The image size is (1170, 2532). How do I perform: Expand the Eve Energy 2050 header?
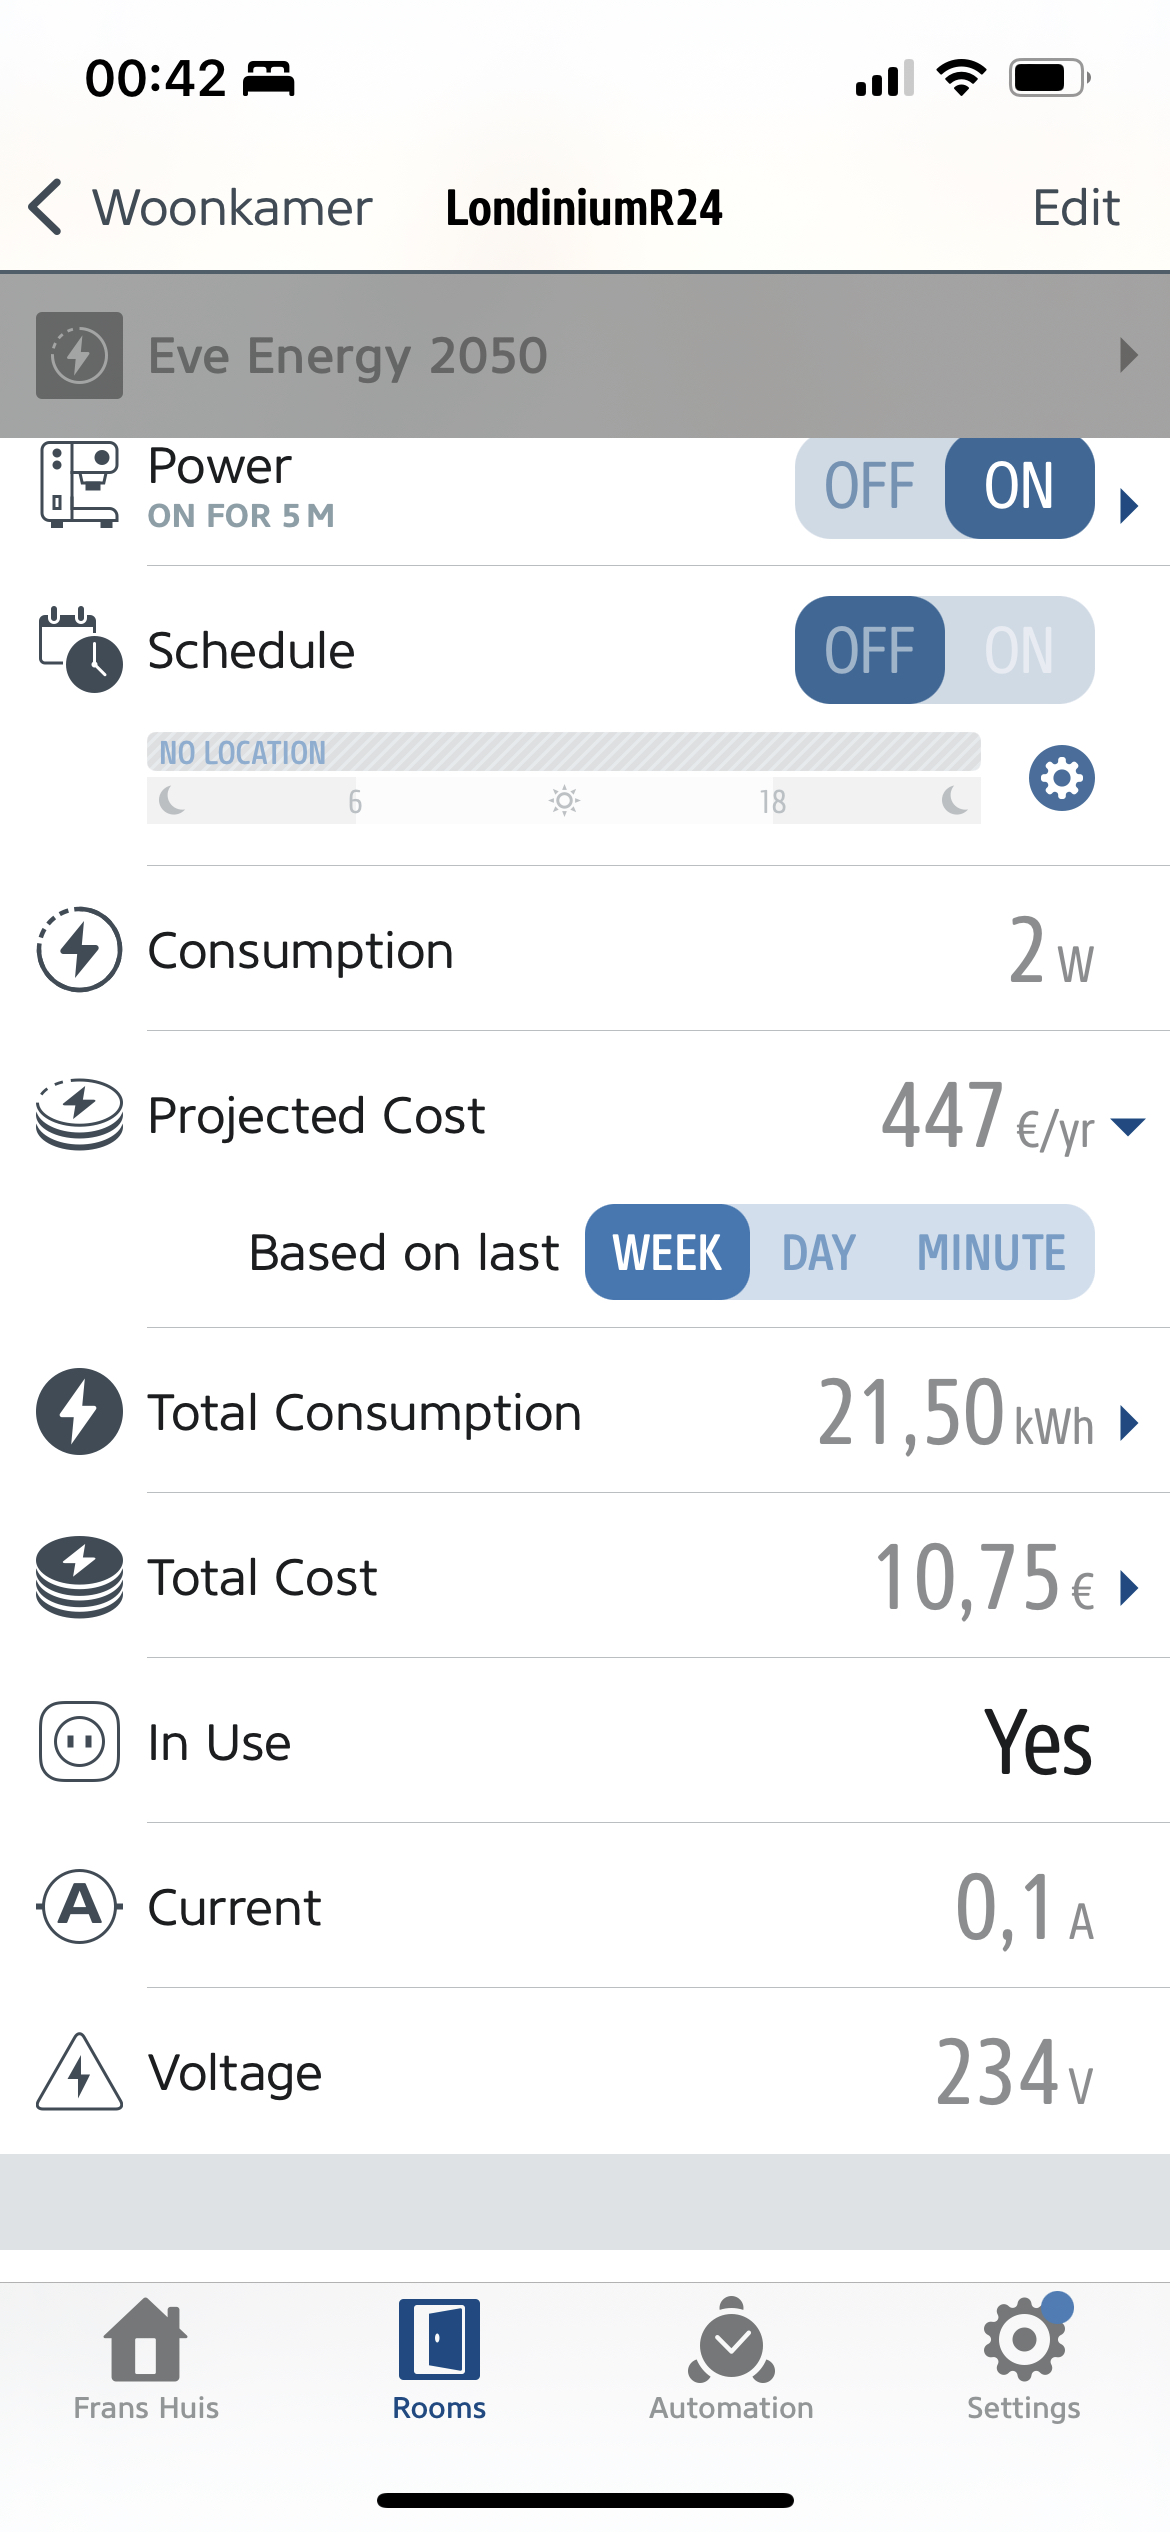[1128, 355]
